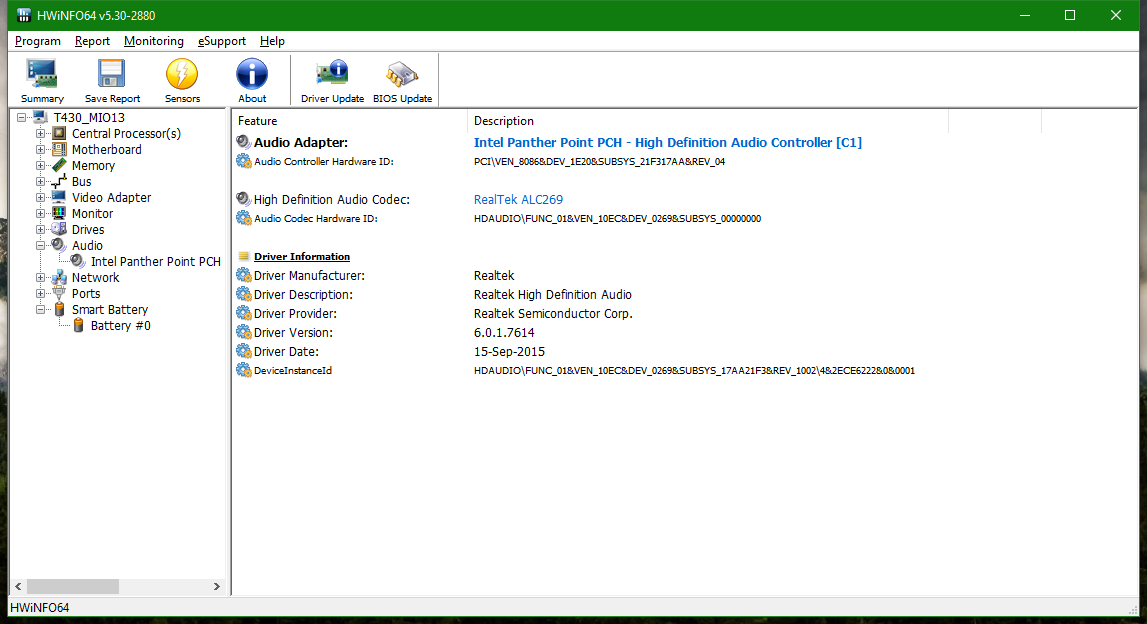This screenshot has height=624, width=1147.
Task: Expand the Motherboard node
Action: tap(41, 149)
